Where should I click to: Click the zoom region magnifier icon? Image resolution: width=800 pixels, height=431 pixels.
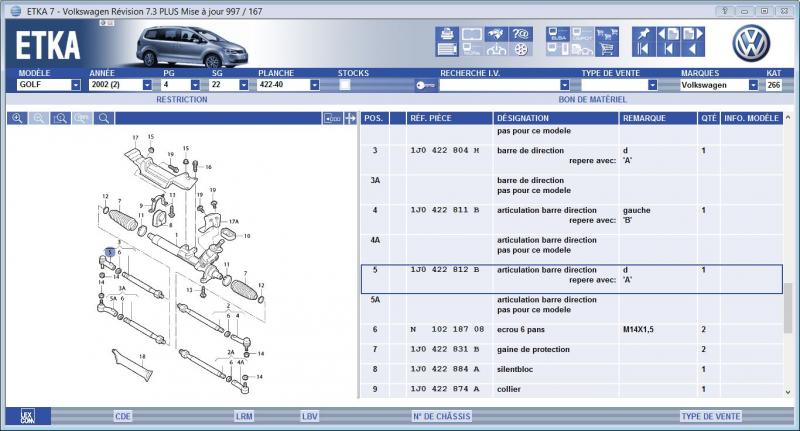60,118
